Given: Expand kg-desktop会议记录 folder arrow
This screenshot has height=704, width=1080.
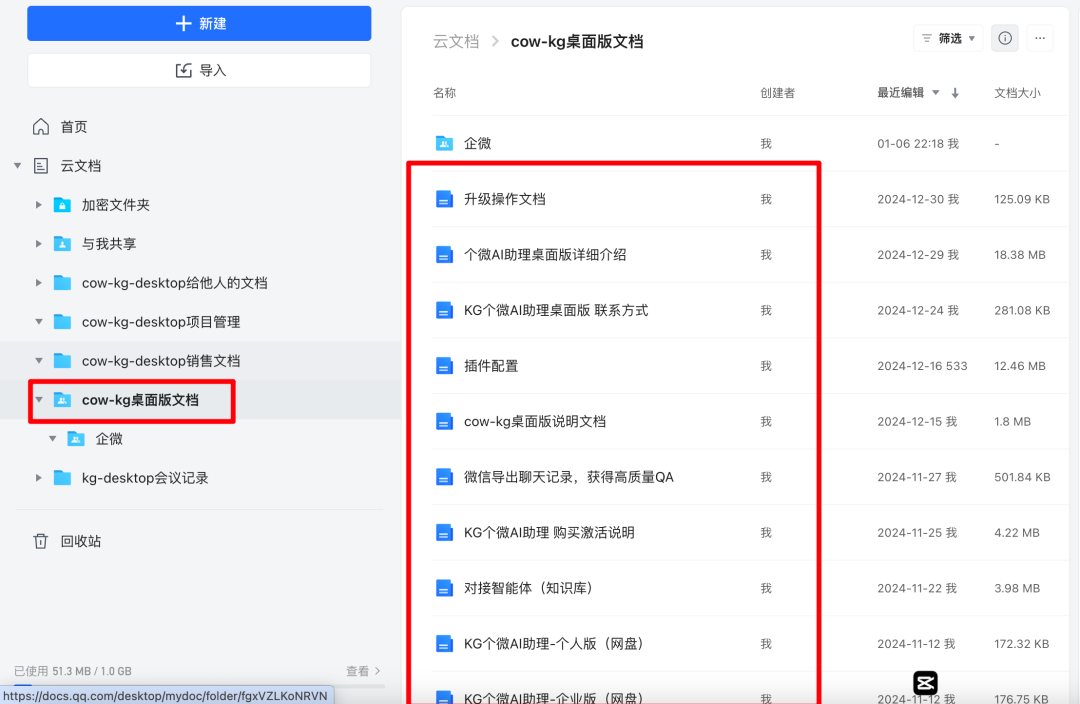Looking at the screenshot, I should click(x=39, y=477).
